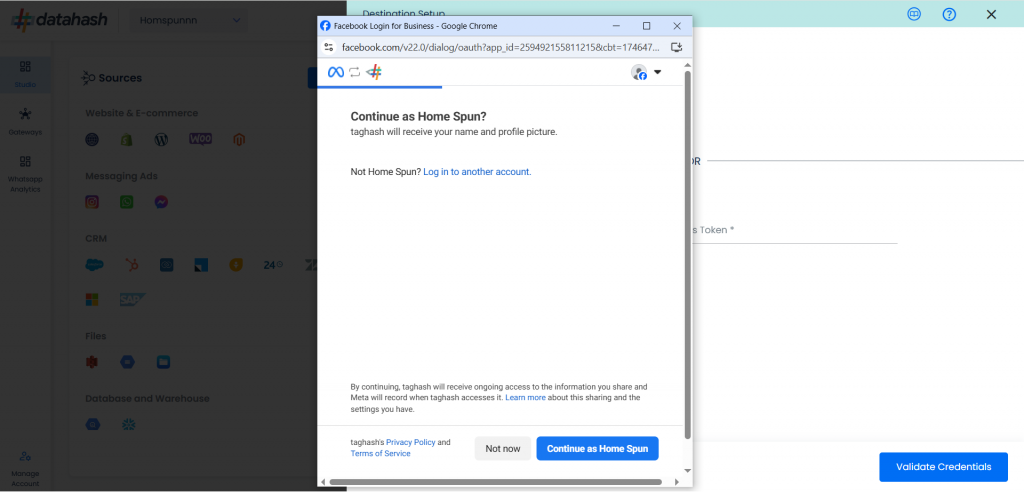Click the Meta logo in the login popup

pyautogui.click(x=336, y=72)
